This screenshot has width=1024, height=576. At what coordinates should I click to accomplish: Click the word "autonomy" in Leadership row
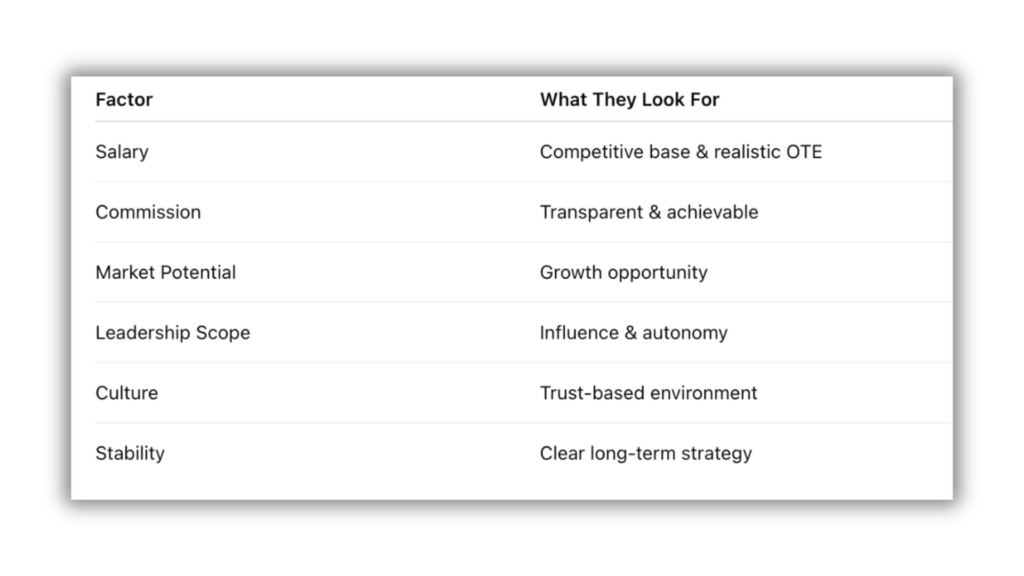click(x=685, y=333)
